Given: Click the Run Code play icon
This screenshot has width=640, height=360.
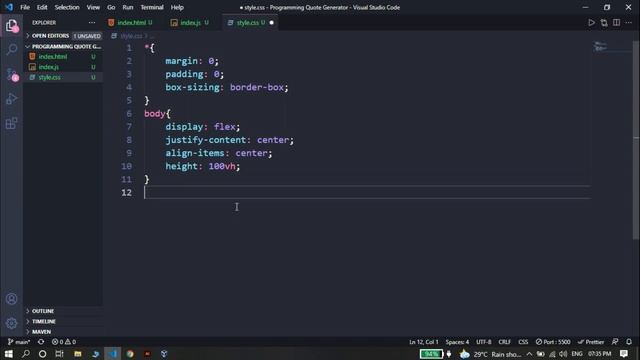Looking at the screenshot, I should [591, 23].
